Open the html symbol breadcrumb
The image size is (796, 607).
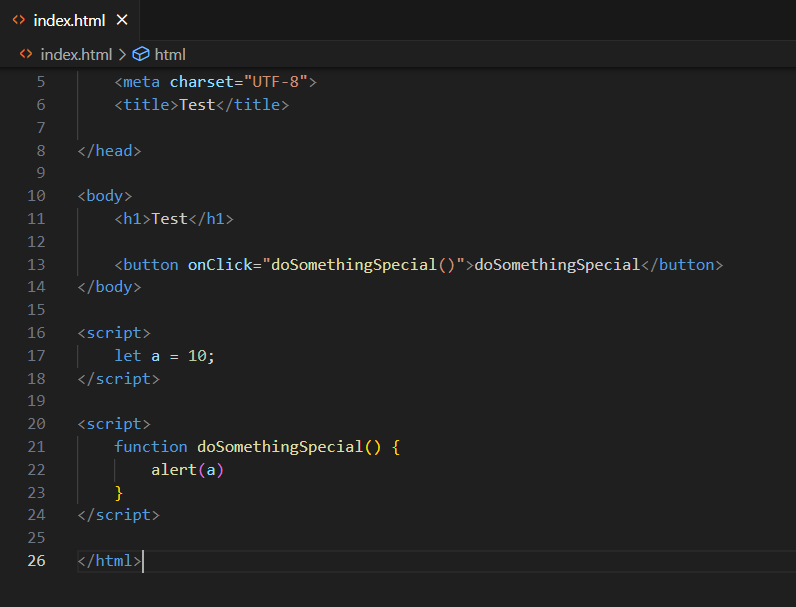[170, 54]
